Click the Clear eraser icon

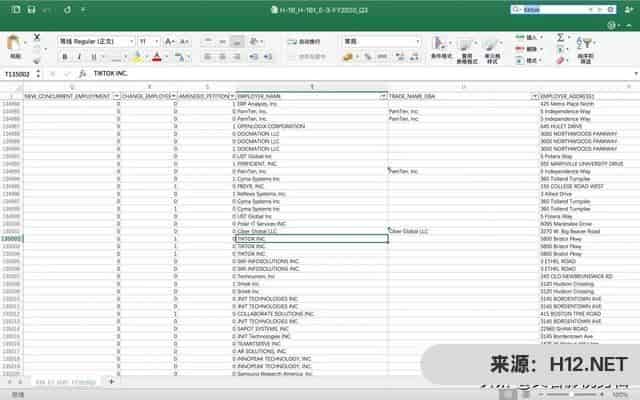(x=561, y=60)
